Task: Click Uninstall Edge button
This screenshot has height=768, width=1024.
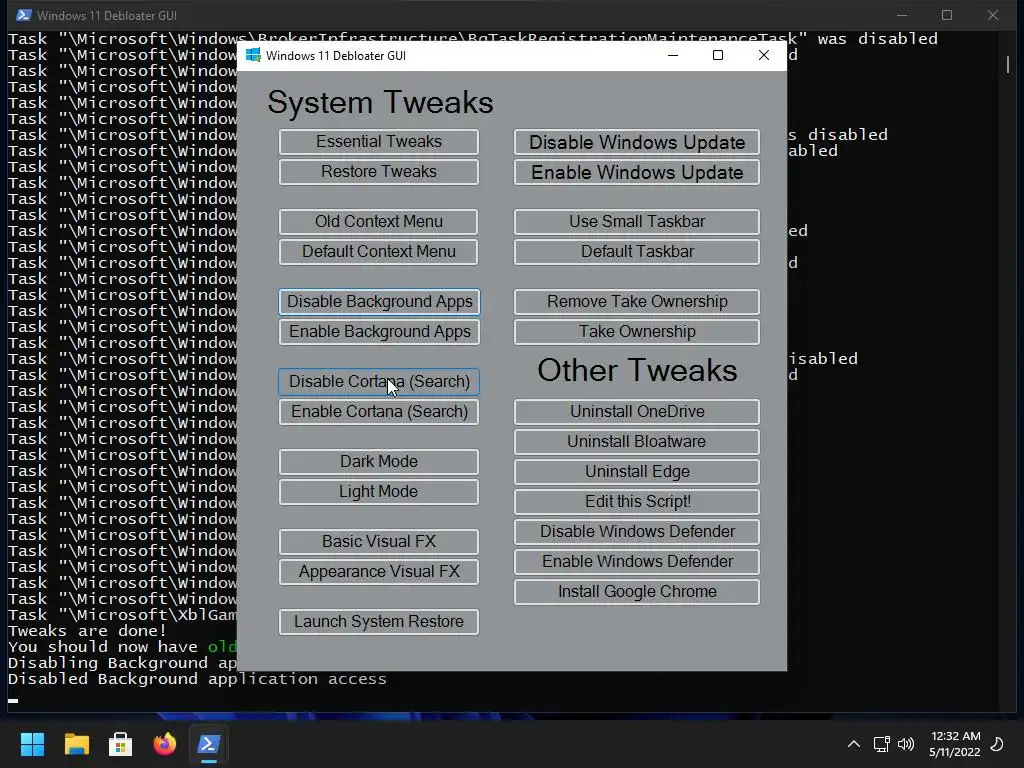Action: 637,472
